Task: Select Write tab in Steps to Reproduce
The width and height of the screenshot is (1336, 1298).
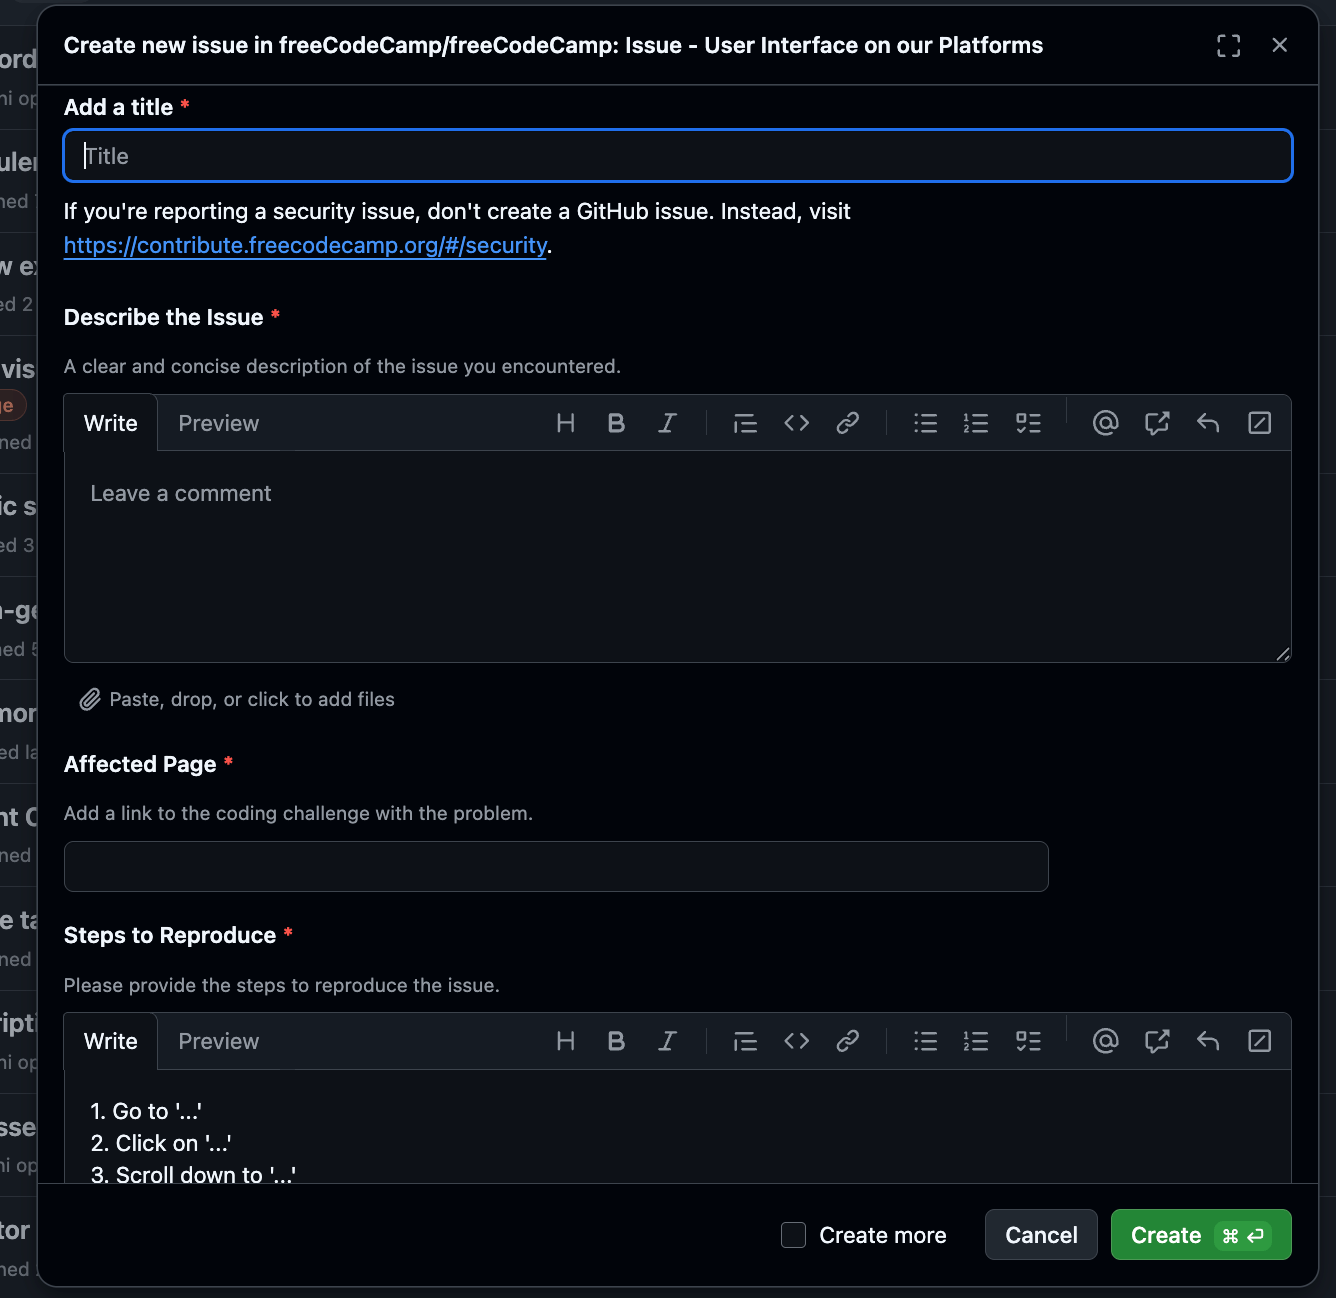Action: click(x=111, y=1041)
